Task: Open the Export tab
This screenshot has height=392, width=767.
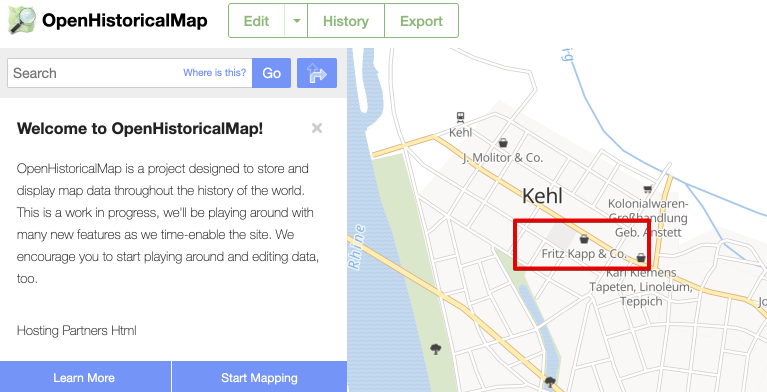Action: click(x=421, y=21)
